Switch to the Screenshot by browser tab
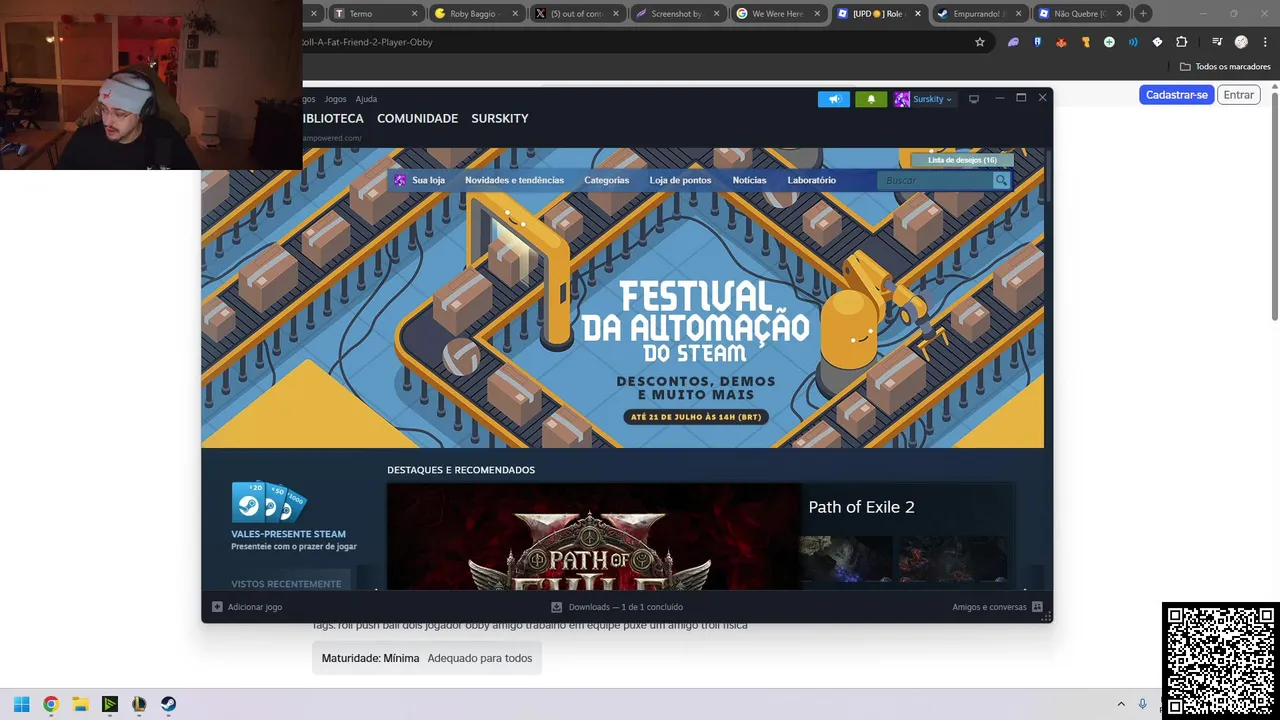1280x720 pixels. [x=675, y=13]
